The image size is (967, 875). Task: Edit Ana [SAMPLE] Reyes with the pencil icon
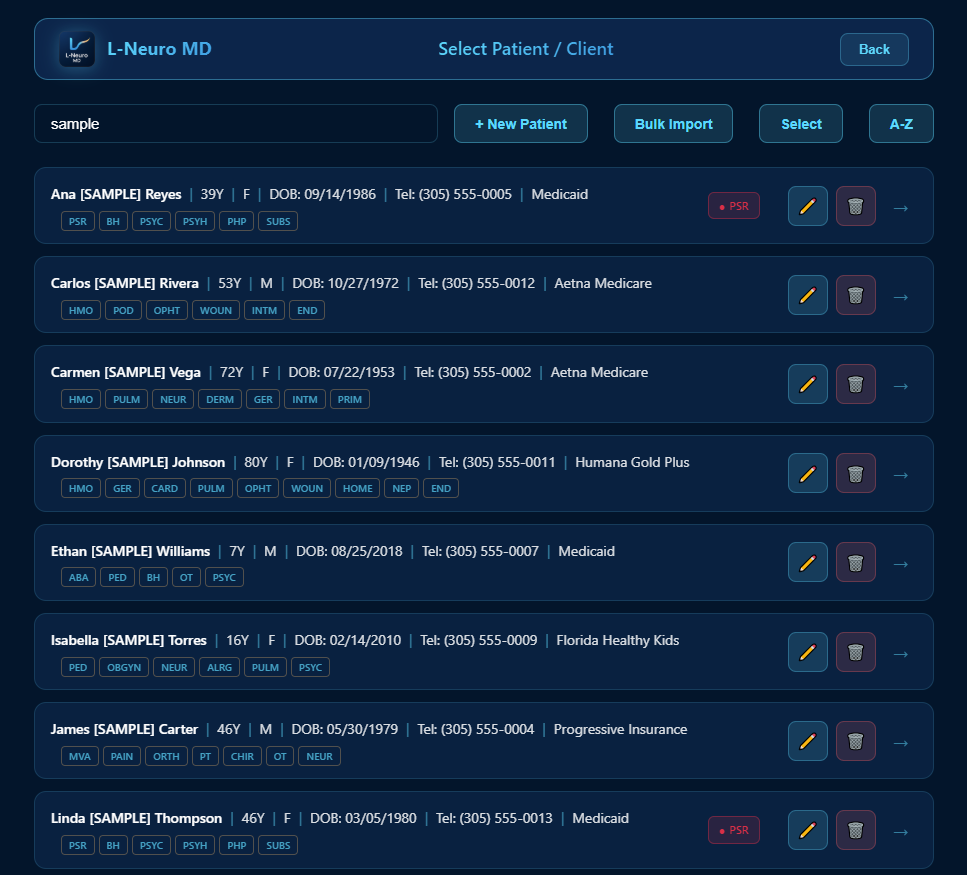tap(807, 206)
